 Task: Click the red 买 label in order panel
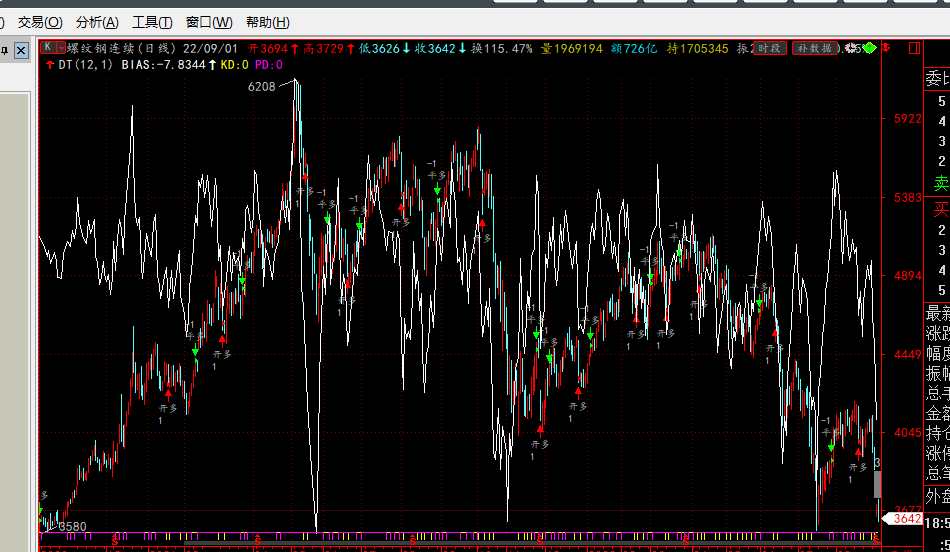point(942,210)
